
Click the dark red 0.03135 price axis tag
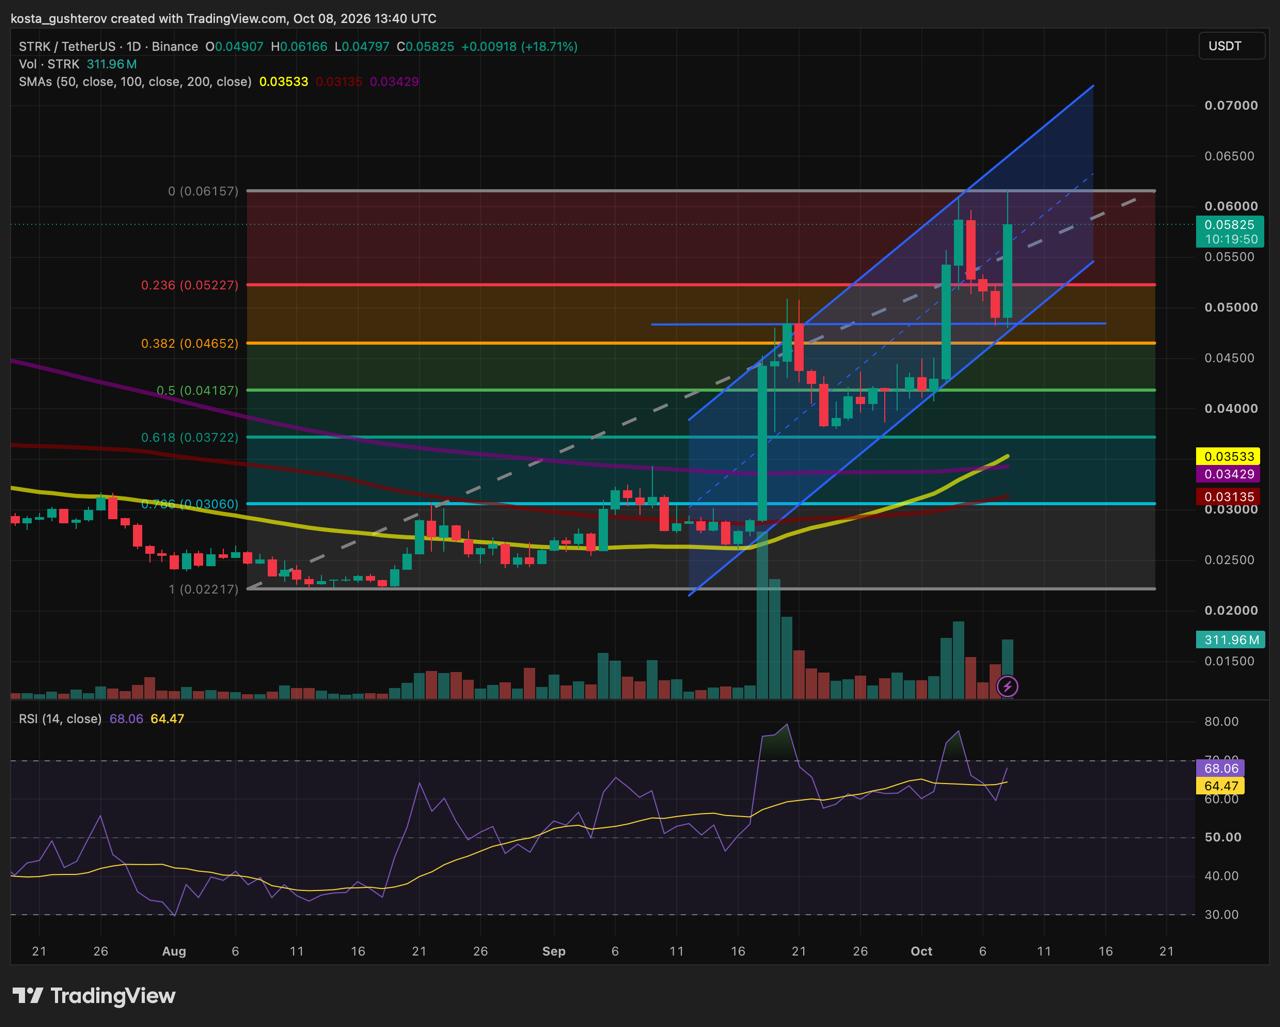(x=1228, y=497)
